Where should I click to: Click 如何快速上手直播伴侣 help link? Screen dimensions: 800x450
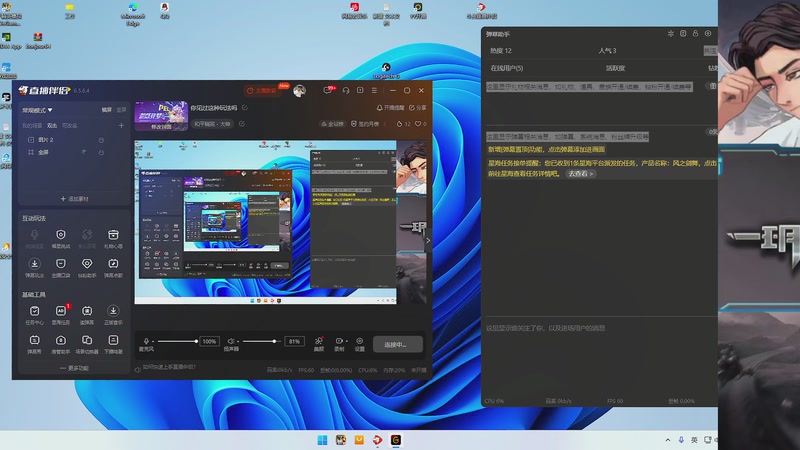click(x=169, y=367)
